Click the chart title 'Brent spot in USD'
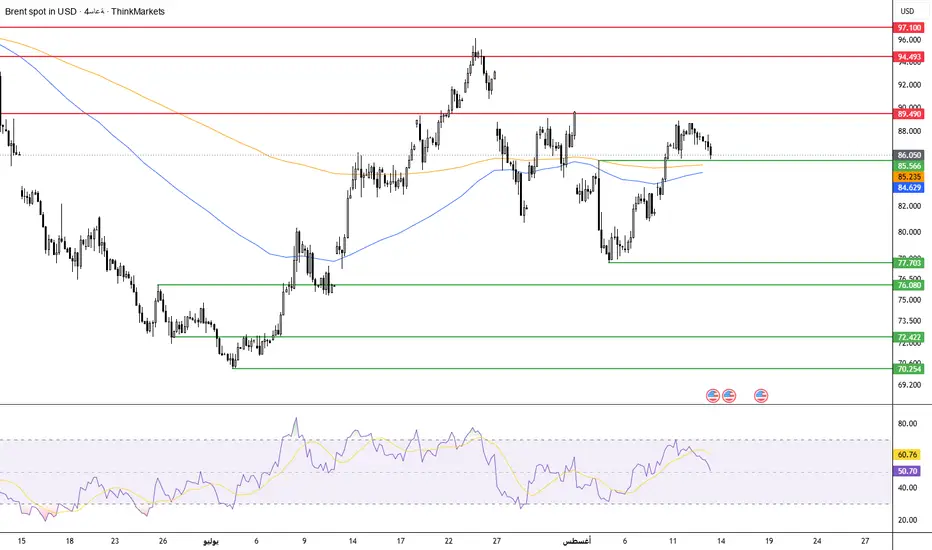This screenshot has height=550, width=932. (x=40, y=11)
